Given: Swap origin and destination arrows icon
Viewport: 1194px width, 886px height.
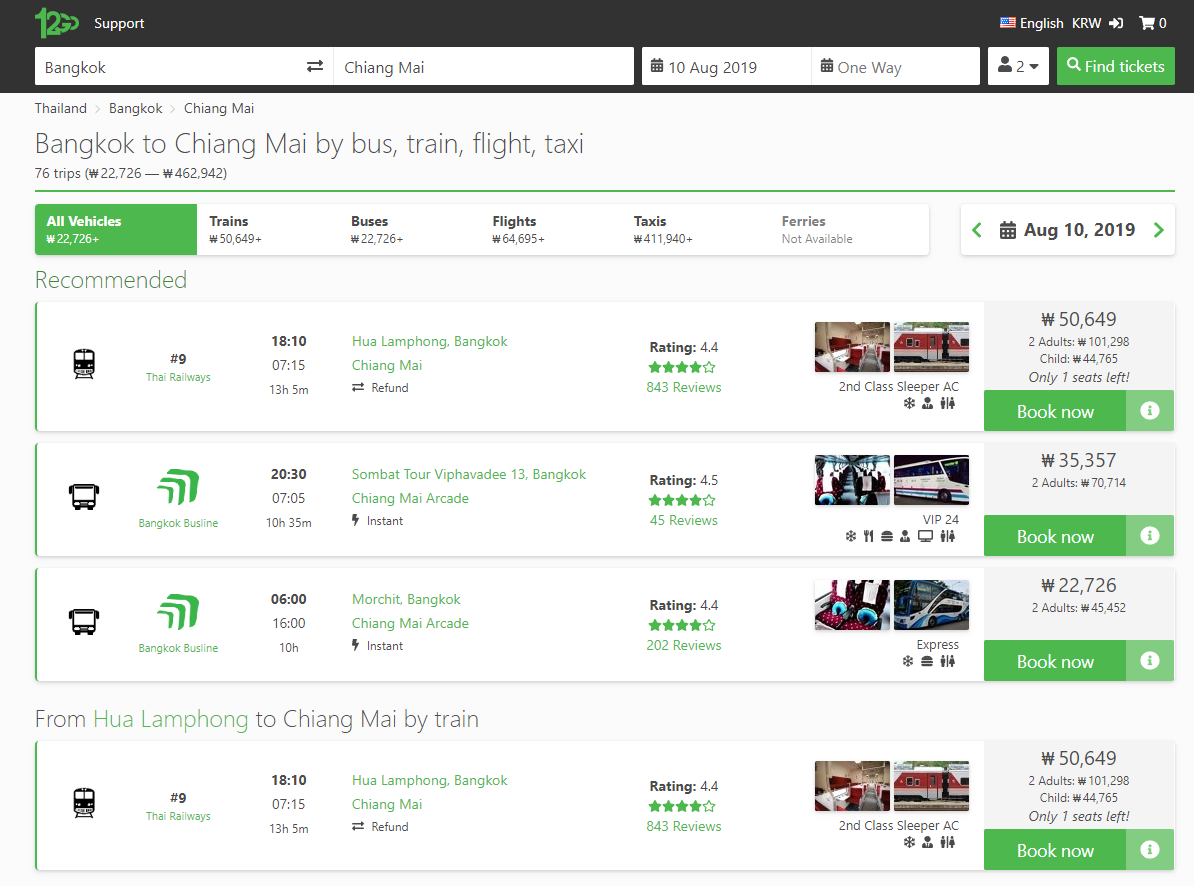Looking at the screenshot, I should [x=315, y=66].
